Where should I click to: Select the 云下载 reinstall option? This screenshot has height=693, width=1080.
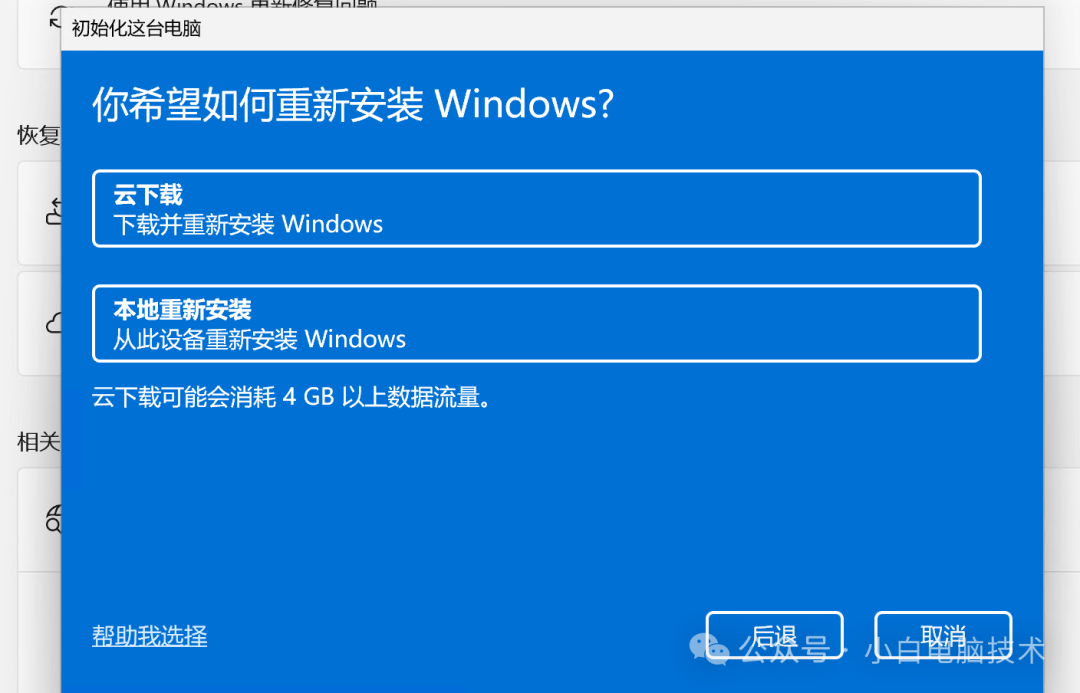[537, 208]
